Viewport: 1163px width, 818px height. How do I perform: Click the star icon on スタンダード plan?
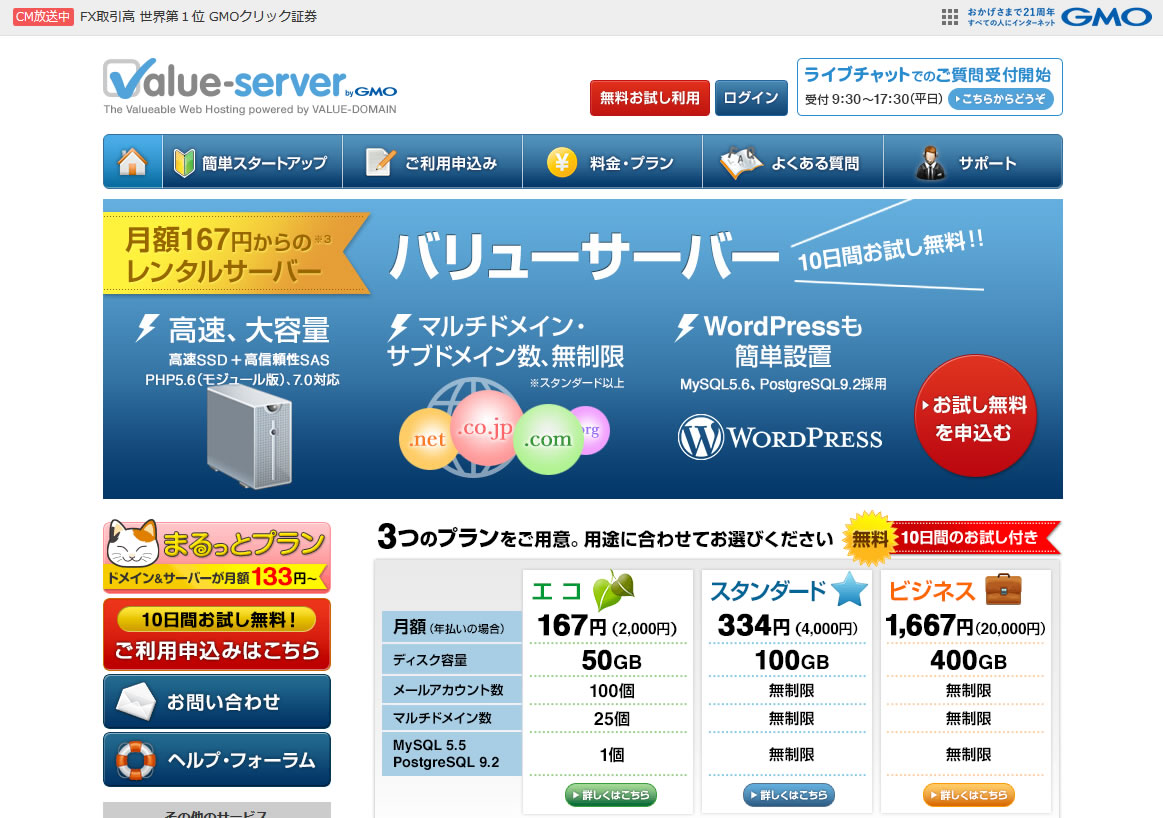click(x=849, y=590)
